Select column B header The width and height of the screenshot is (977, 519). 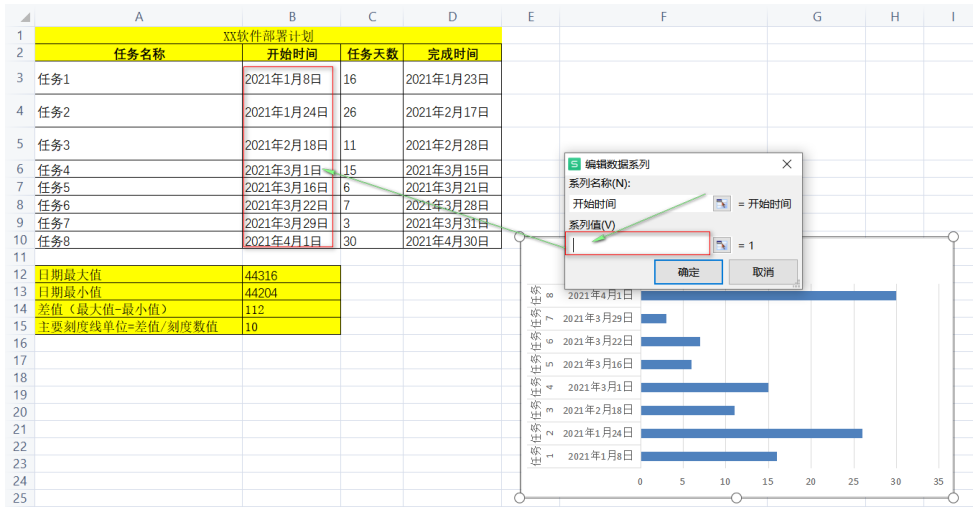[291, 16]
